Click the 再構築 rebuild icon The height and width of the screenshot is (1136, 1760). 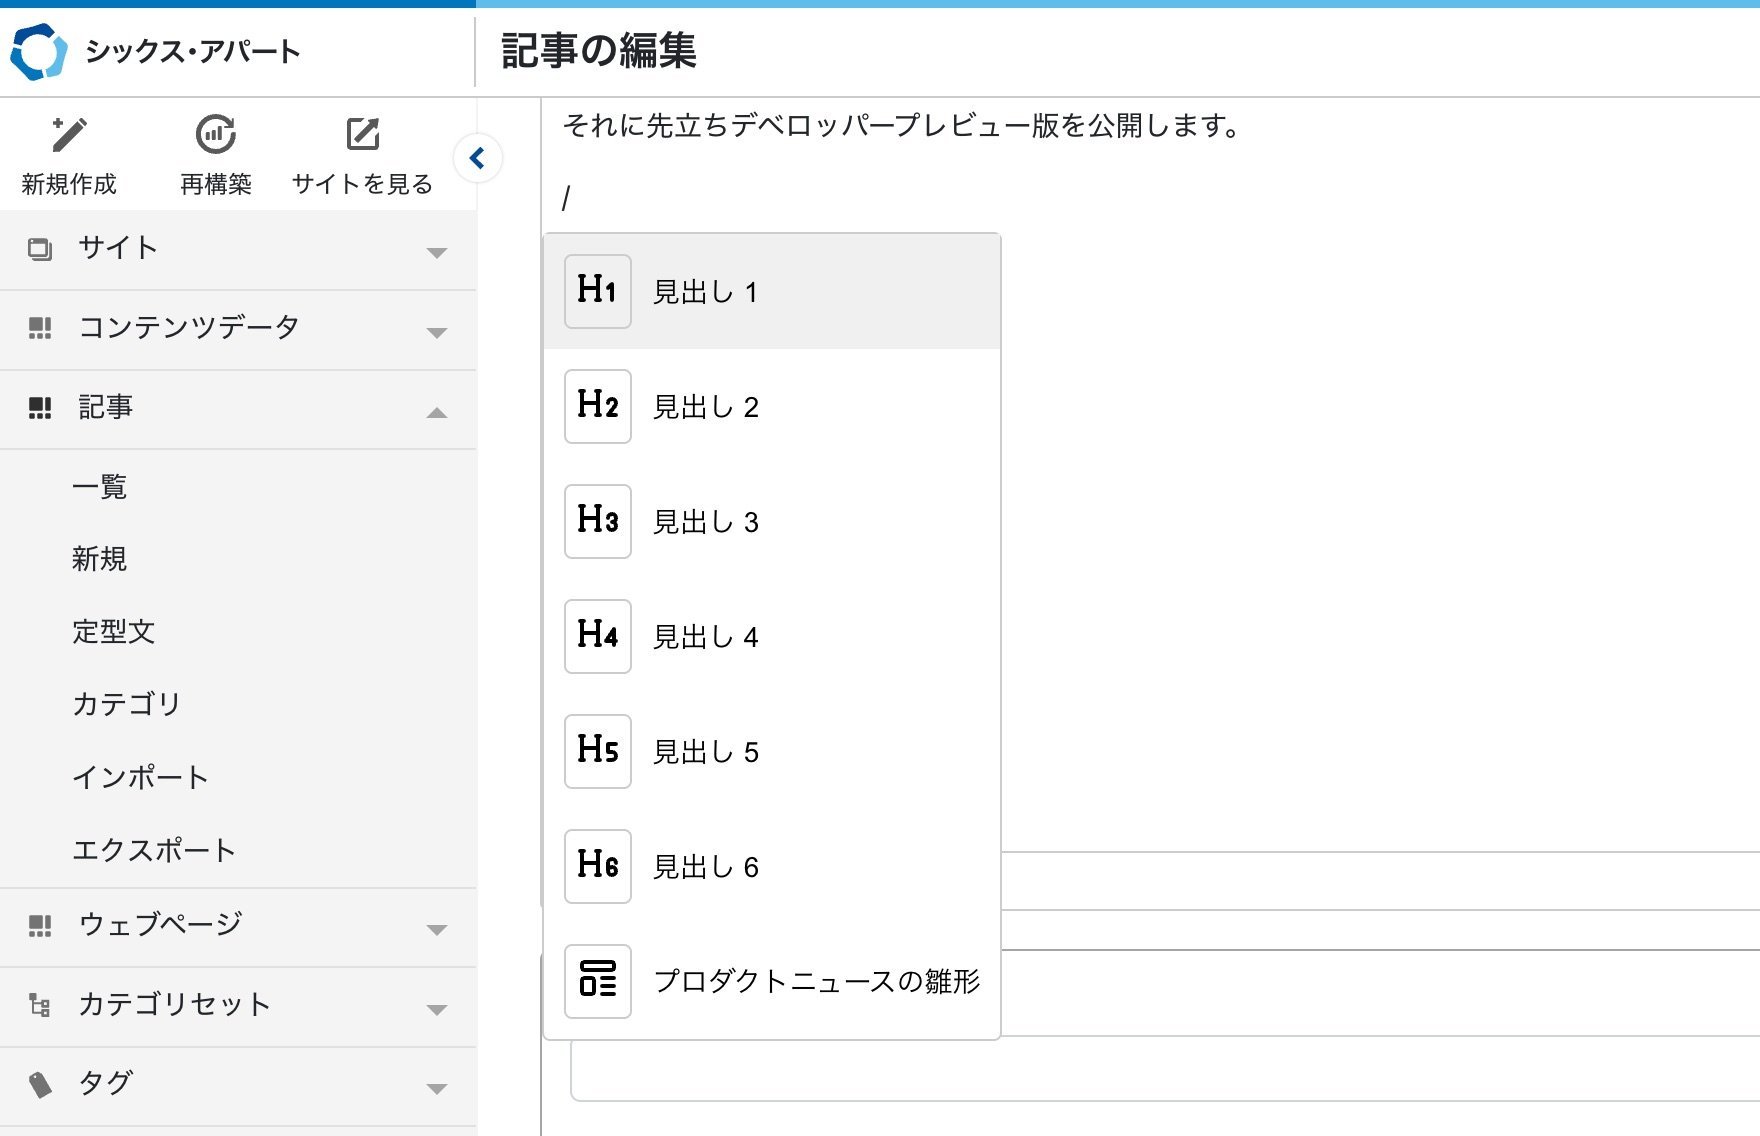tap(215, 134)
